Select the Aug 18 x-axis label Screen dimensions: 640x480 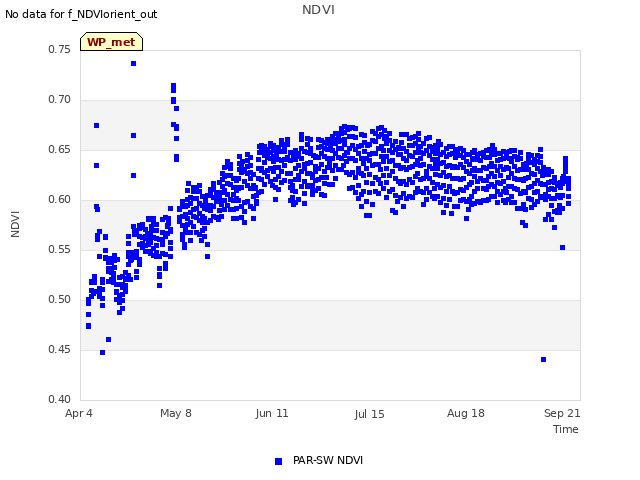pyautogui.click(x=466, y=413)
